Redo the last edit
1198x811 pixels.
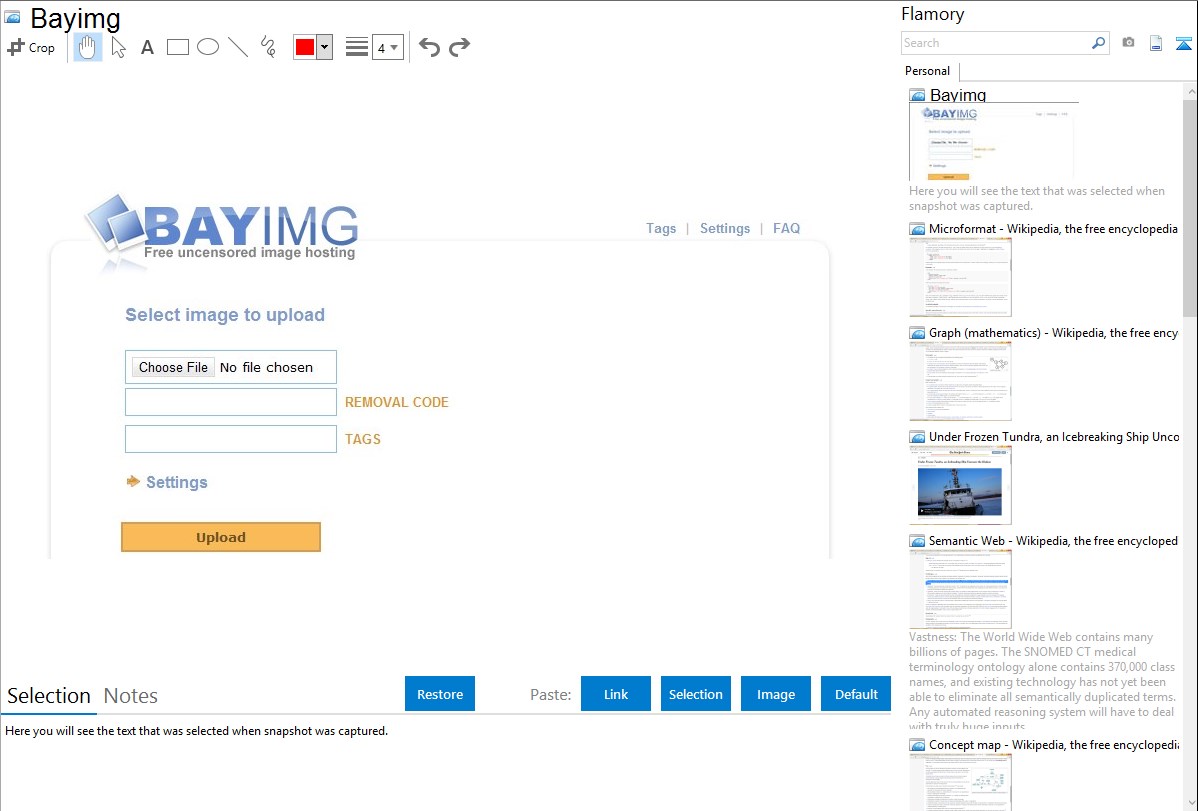point(459,47)
